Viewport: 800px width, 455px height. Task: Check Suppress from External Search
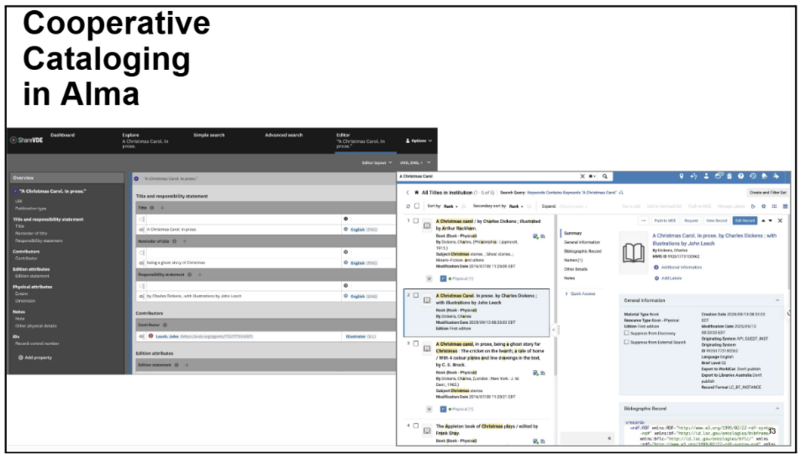[626, 342]
